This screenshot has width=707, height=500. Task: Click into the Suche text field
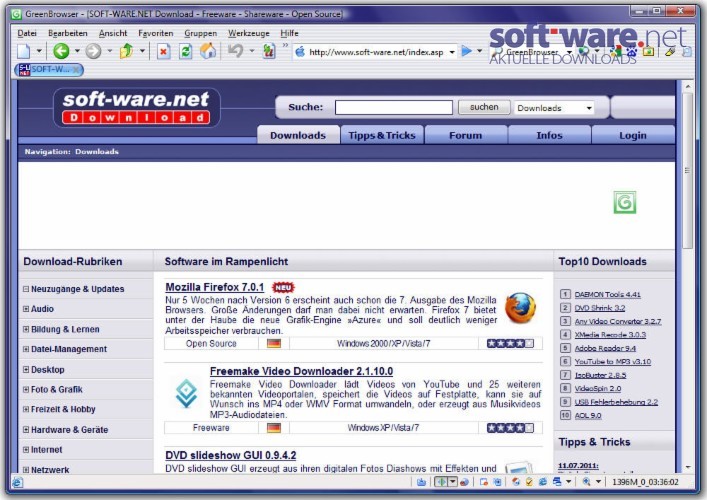pos(394,107)
